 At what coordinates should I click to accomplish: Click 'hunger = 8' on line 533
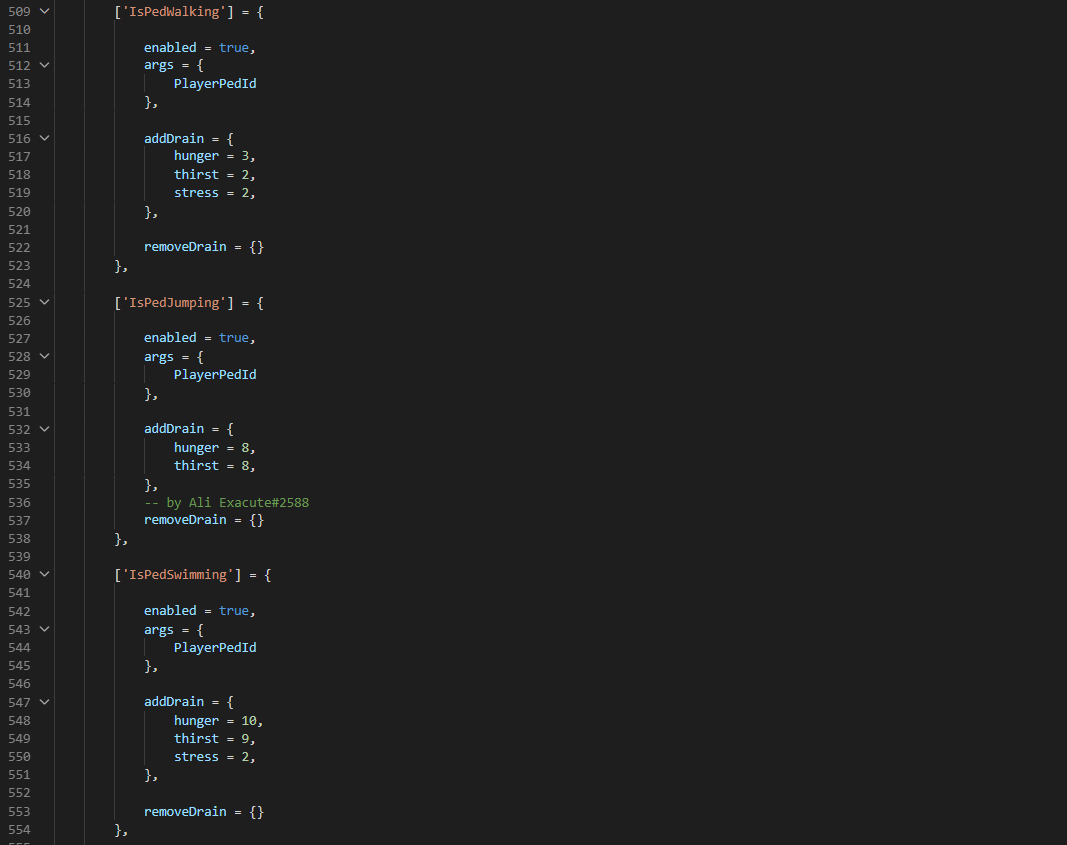[211, 448]
